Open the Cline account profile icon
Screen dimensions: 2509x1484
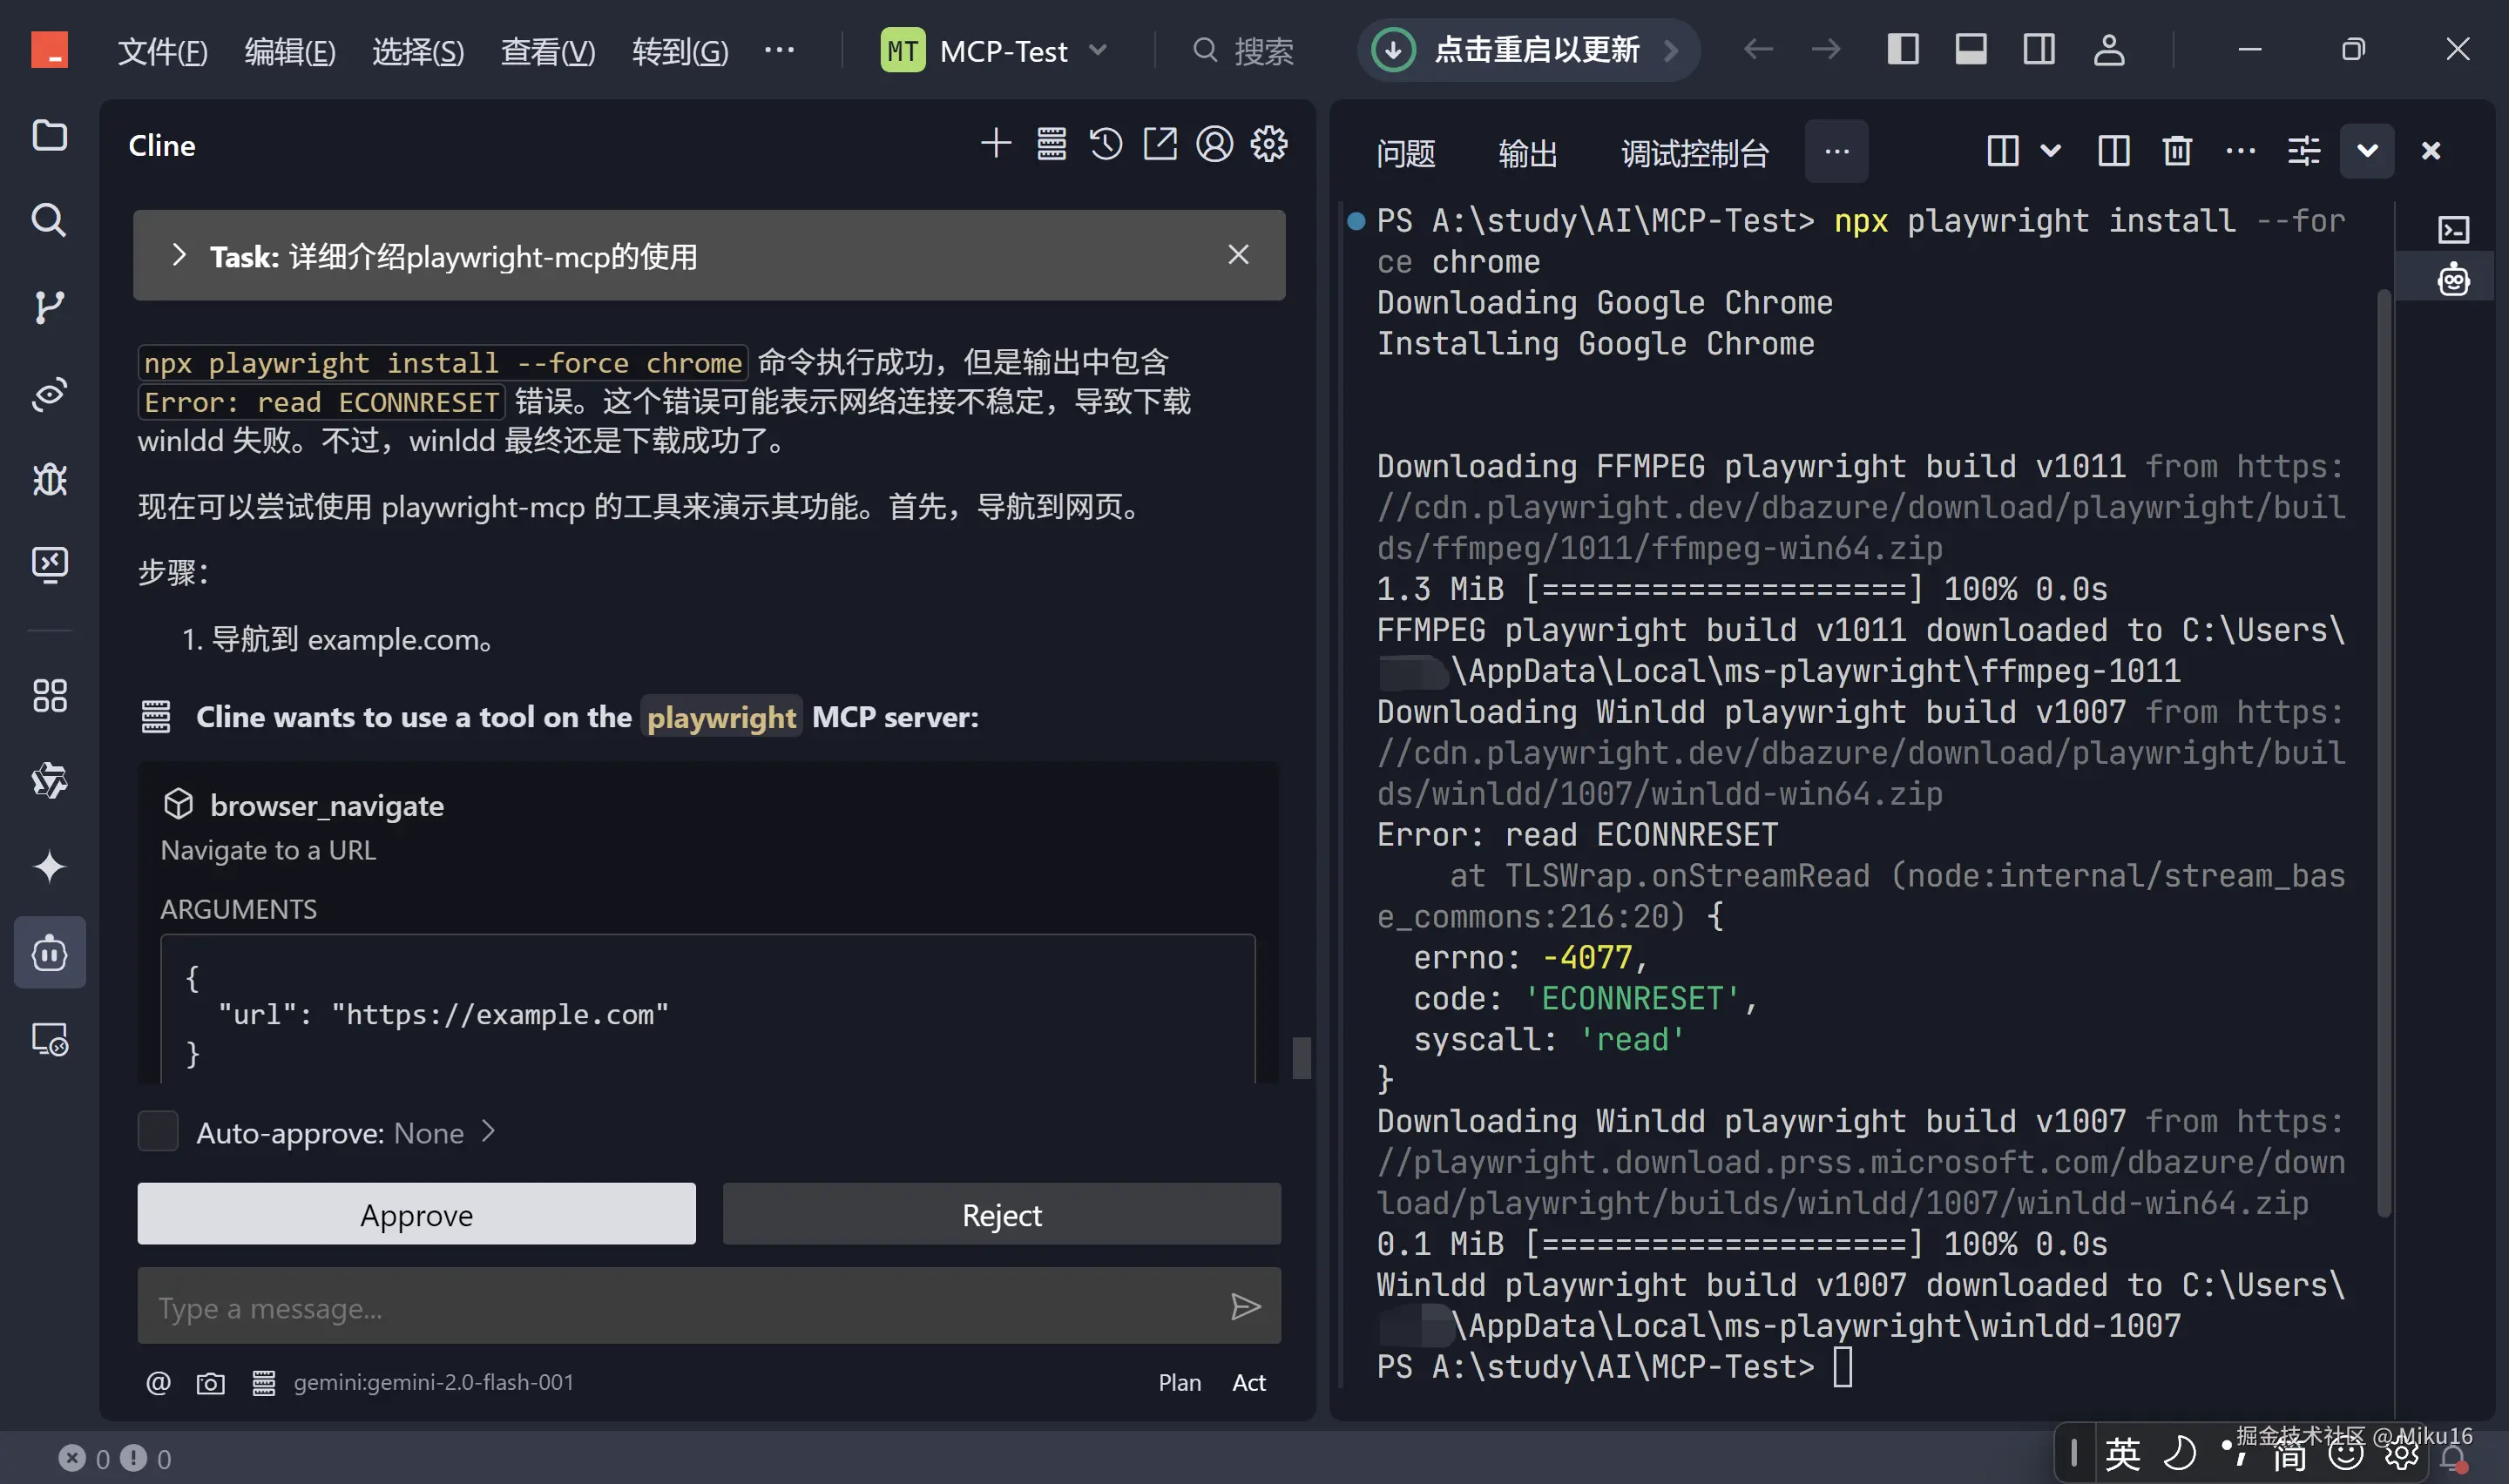click(x=1214, y=145)
